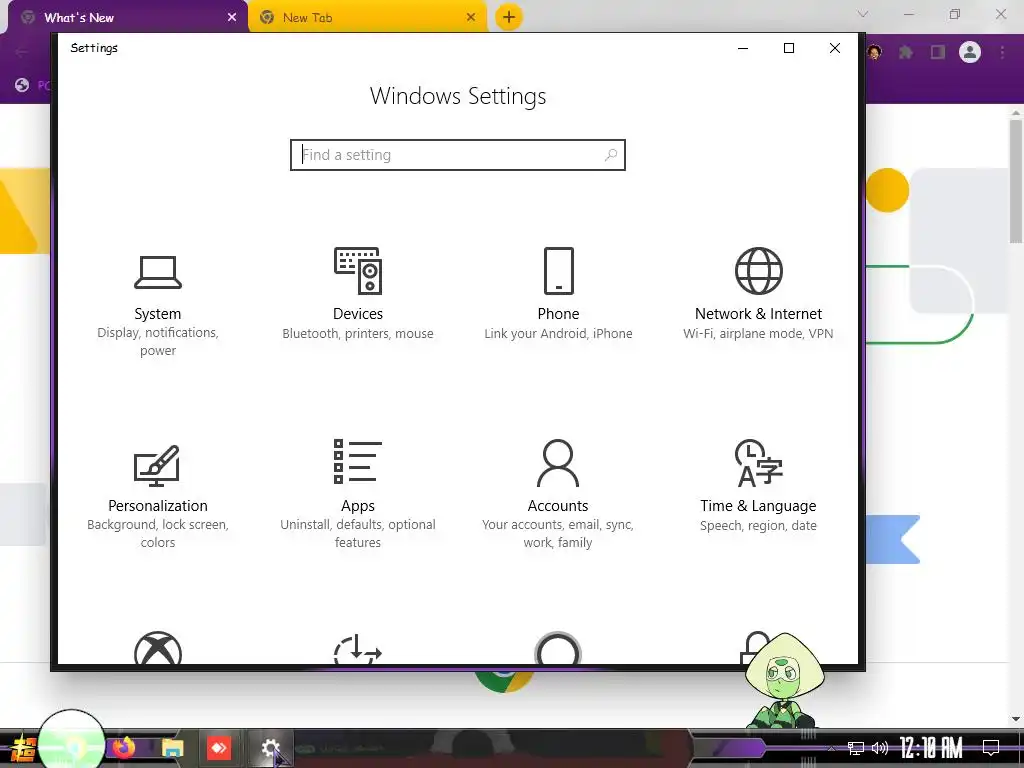Viewport: 1024px width, 768px height.
Task: Open Chrome's extensions puzzle icon
Action: [x=906, y=52]
